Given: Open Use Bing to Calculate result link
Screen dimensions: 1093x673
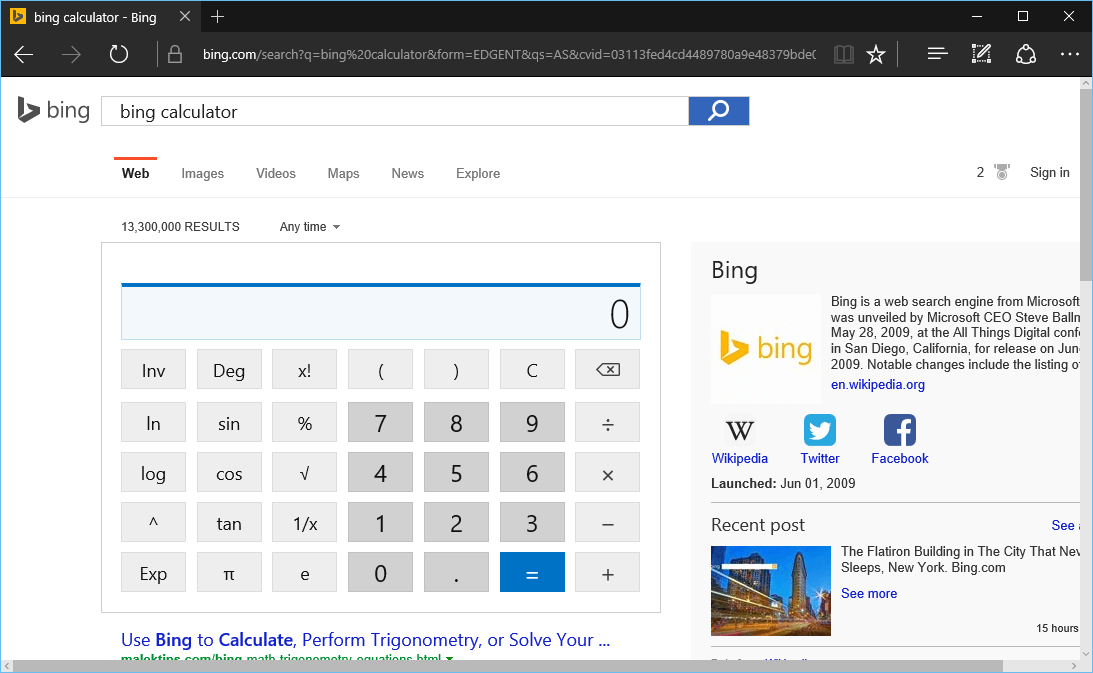Looking at the screenshot, I should click(365, 640).
